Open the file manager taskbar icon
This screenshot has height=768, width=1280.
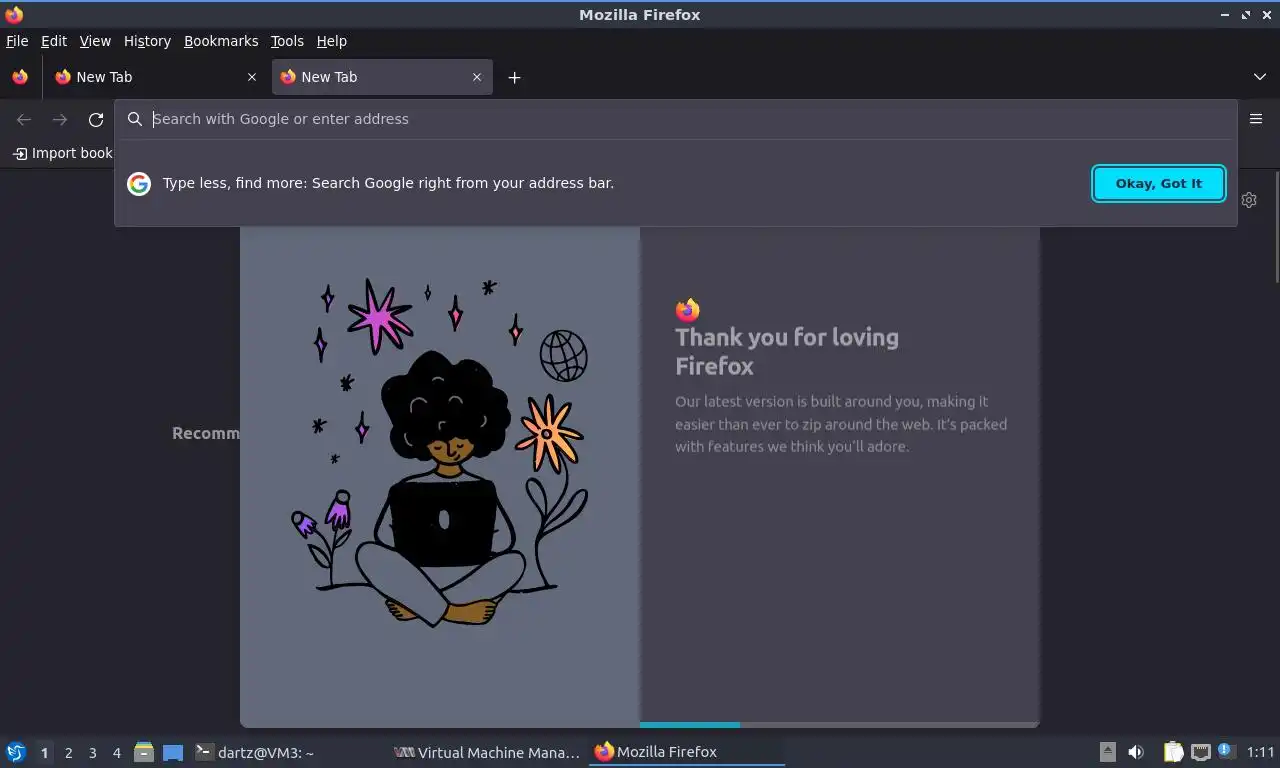pyautogui.click(x=144, y=752)
